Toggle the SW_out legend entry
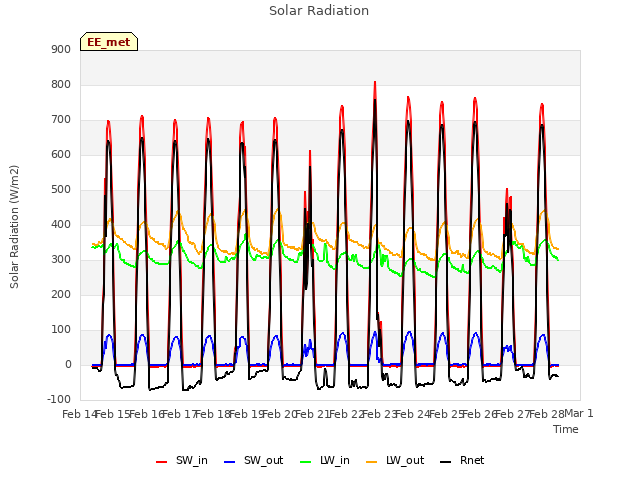The image size is (640, 480). (253, 460)
